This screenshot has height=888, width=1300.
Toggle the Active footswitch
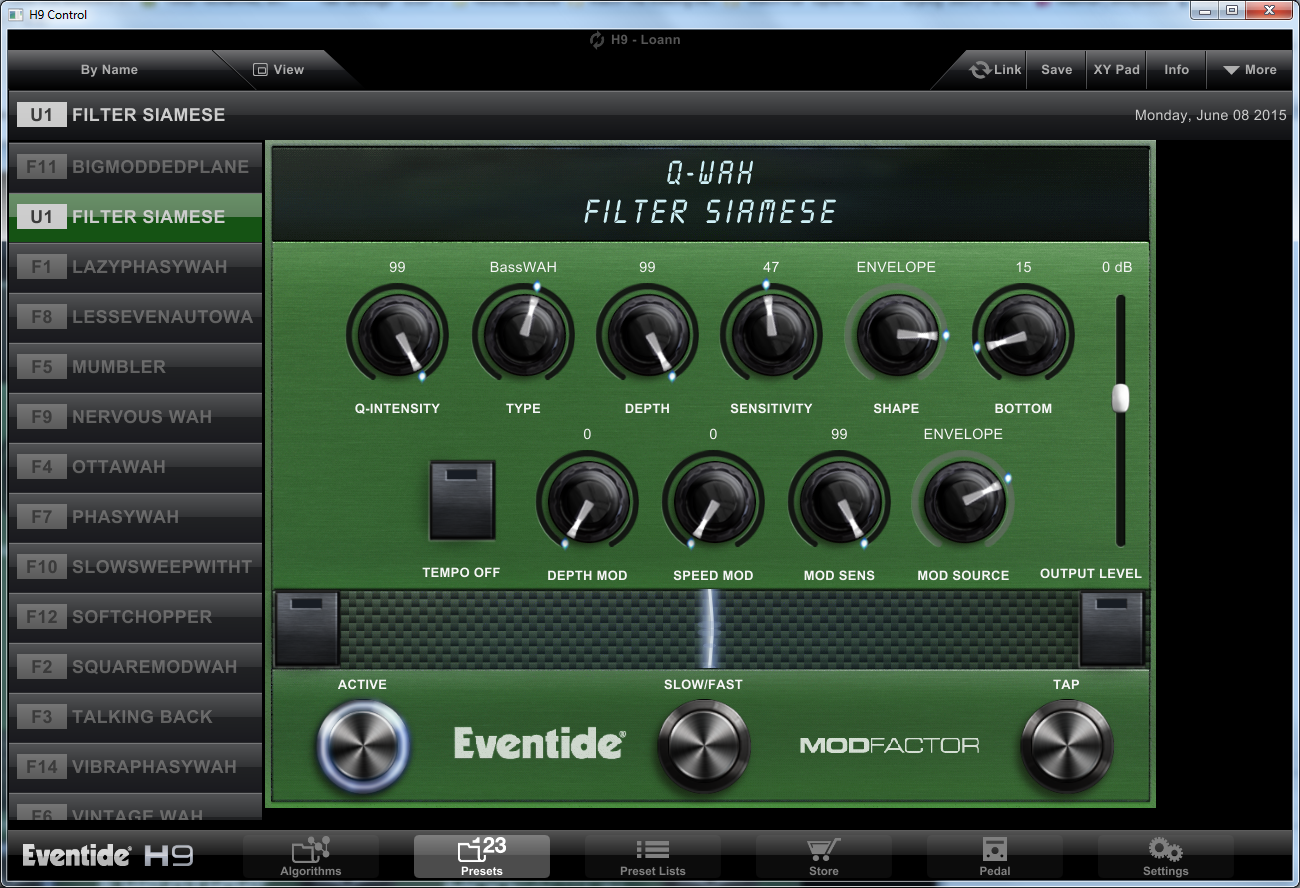pyautogui.click(x=363, y=745)
